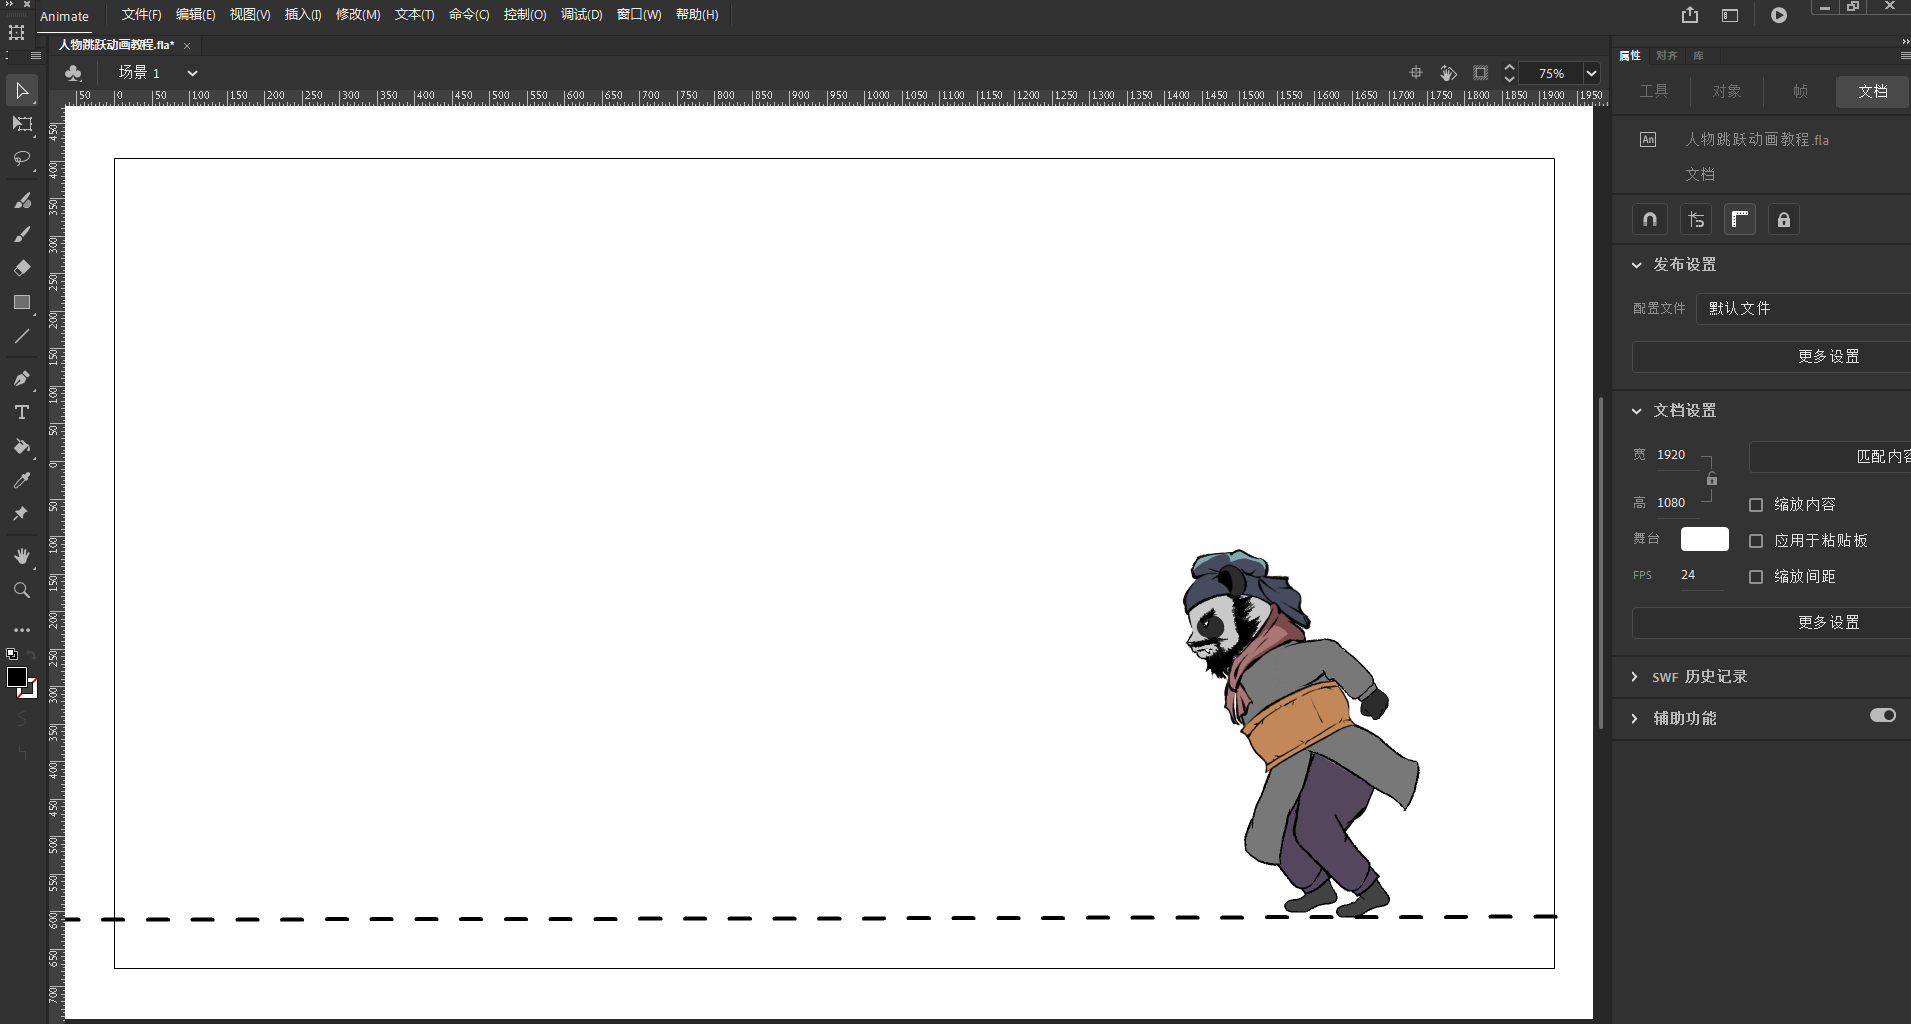Switch to the 工具 properties tab
The image size is (1911, 1024).
point(1654,91)
